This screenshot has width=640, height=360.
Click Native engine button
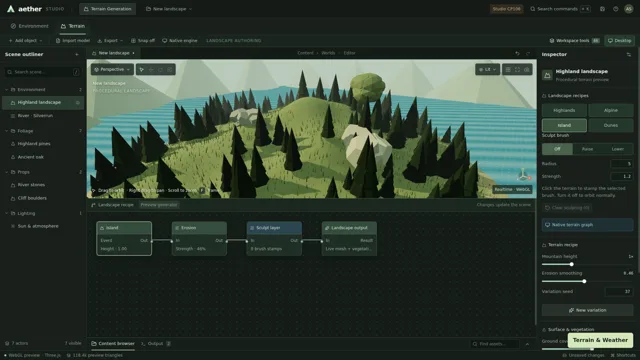pyautogui.click(x=180, y=40)
